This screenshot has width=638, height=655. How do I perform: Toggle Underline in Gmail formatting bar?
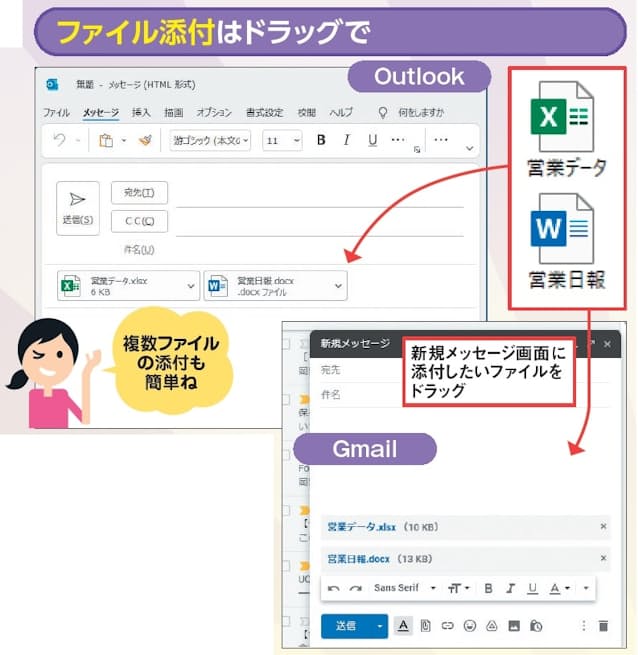click(532, 588)
